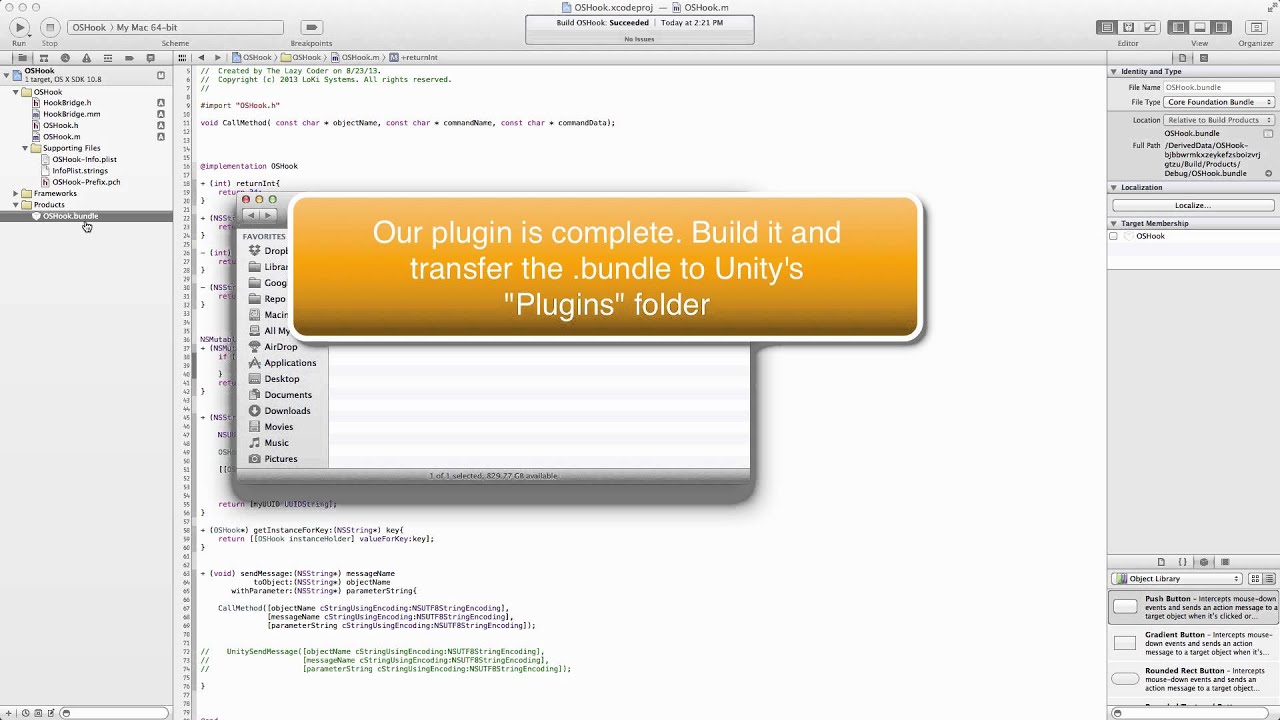Select HookBridge.mm file
This screenshot has width=1280, height=720.
[x=71, y=114]
